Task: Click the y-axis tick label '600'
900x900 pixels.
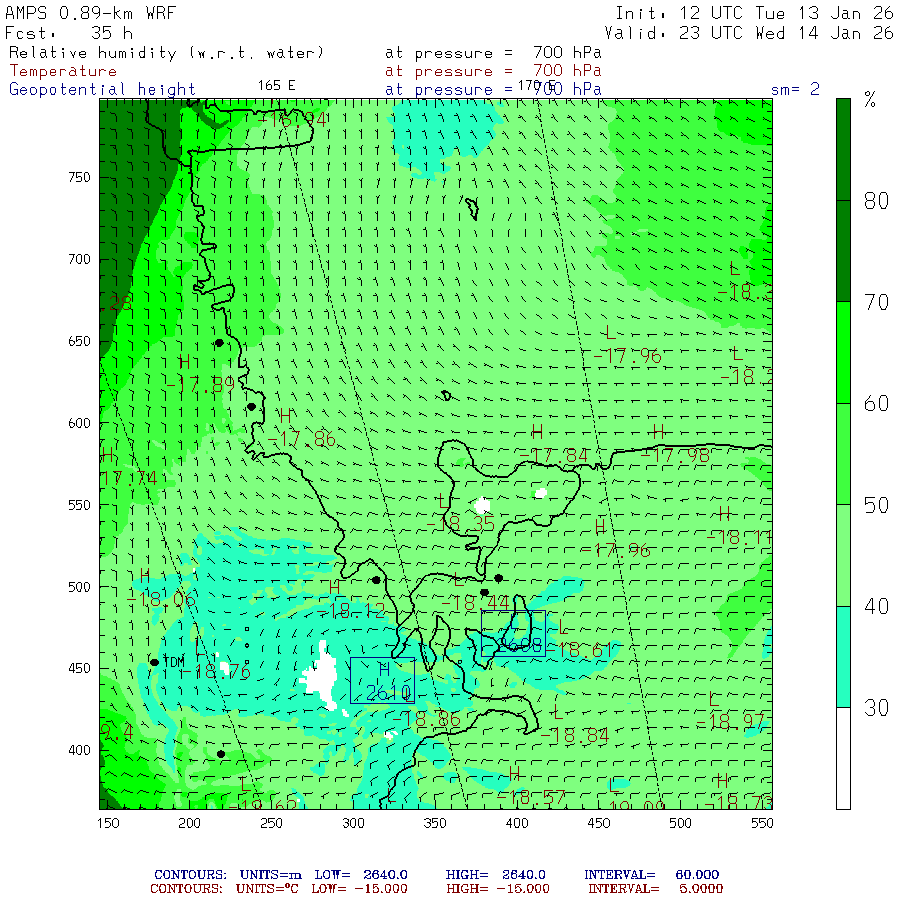Action: click(x=79, y=423)
